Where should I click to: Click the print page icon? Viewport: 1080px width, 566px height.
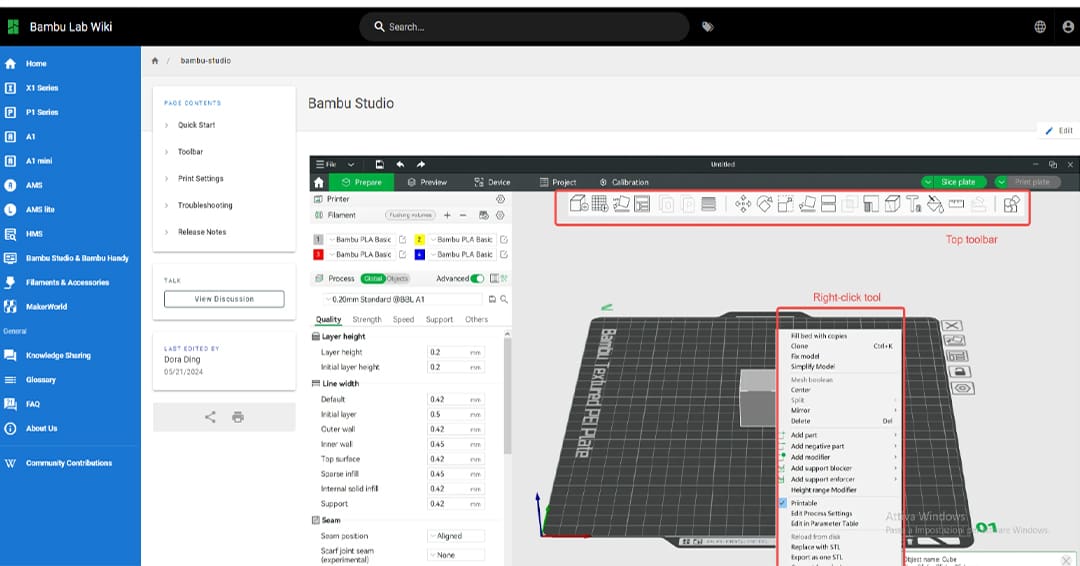point(238,417)
